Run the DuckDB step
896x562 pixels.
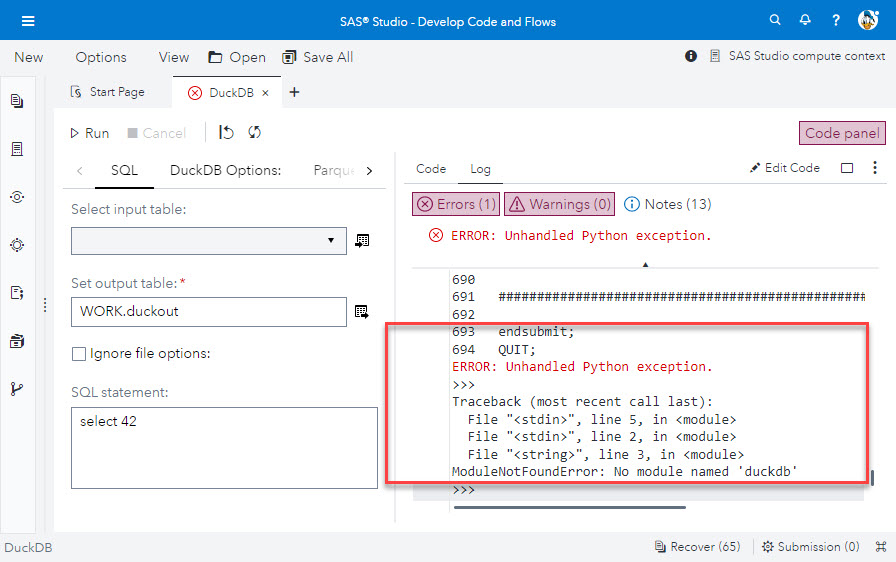coord(90,133)
